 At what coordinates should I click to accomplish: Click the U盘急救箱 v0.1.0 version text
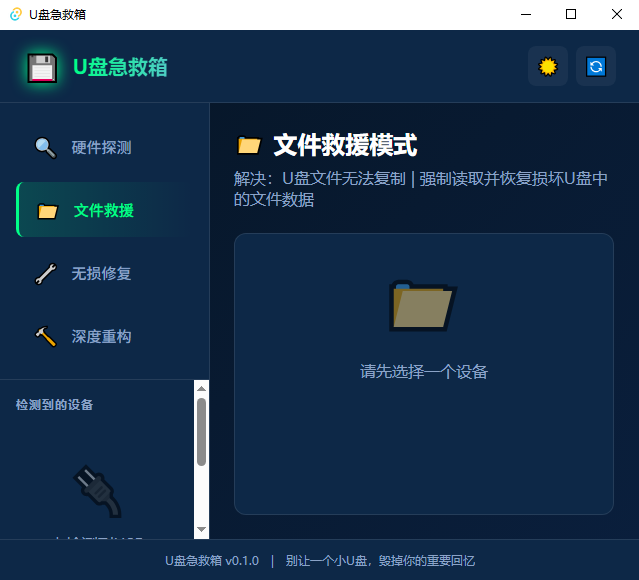point(212,561)
